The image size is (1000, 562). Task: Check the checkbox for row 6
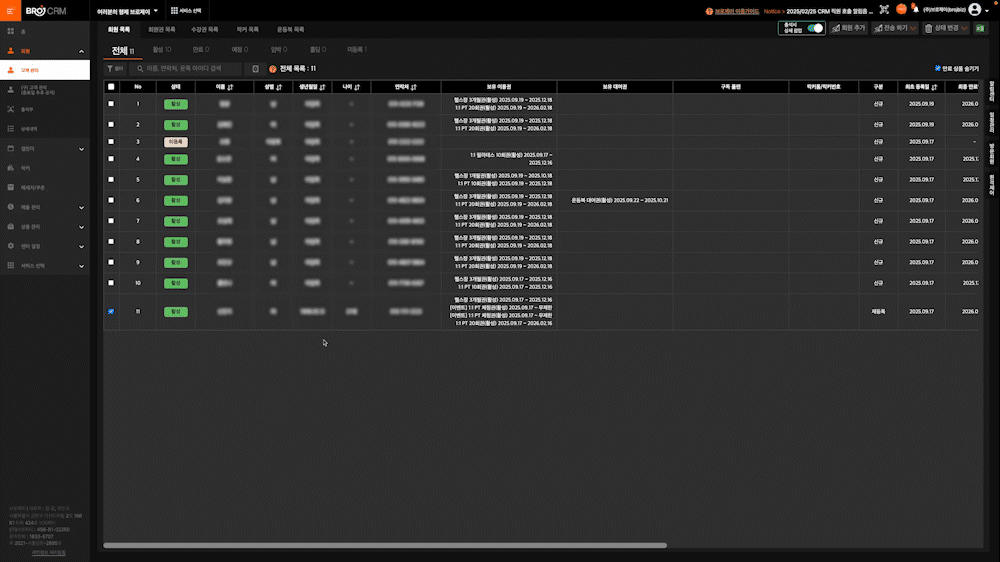coord(111,200)
